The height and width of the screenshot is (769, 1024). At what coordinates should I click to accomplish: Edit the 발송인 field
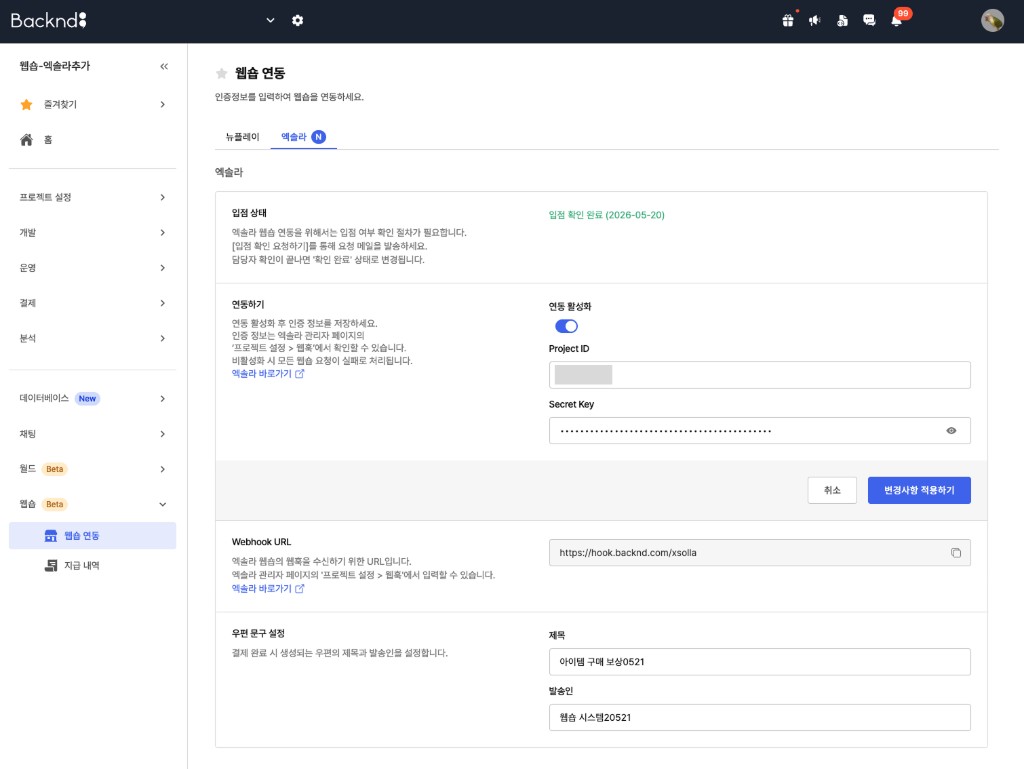pos(760,717)
